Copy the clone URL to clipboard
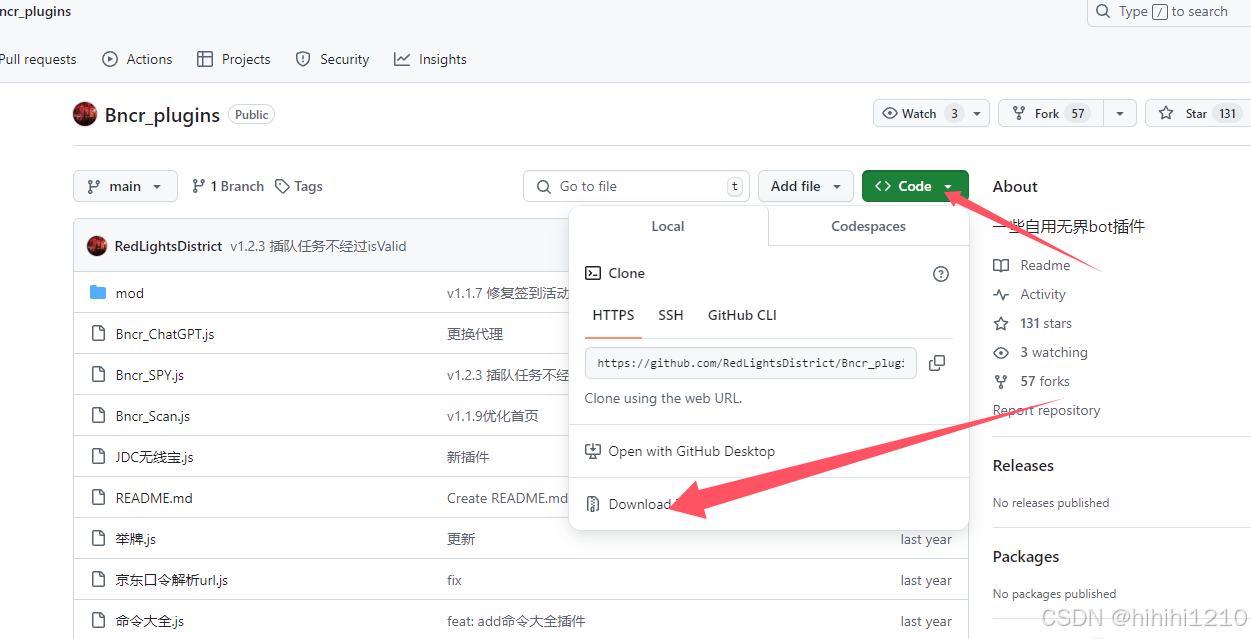The width and height of the screenshot is (1251, 639). 937,363
